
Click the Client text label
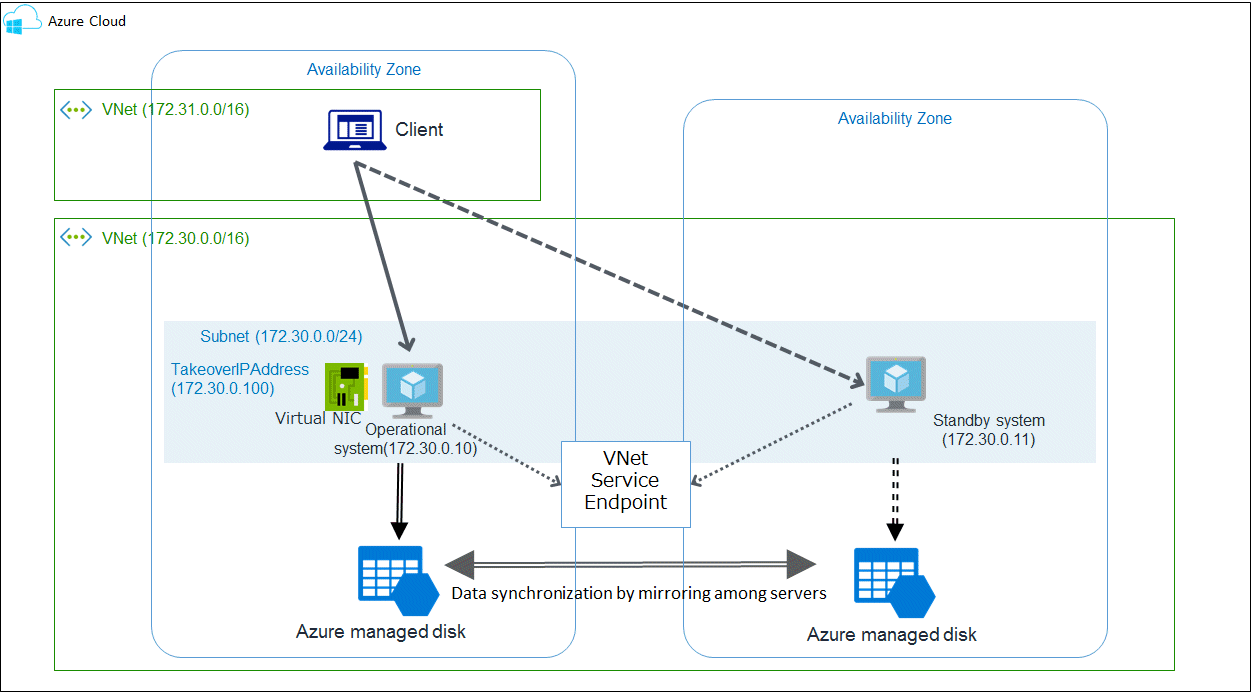(x=419, y=130)
